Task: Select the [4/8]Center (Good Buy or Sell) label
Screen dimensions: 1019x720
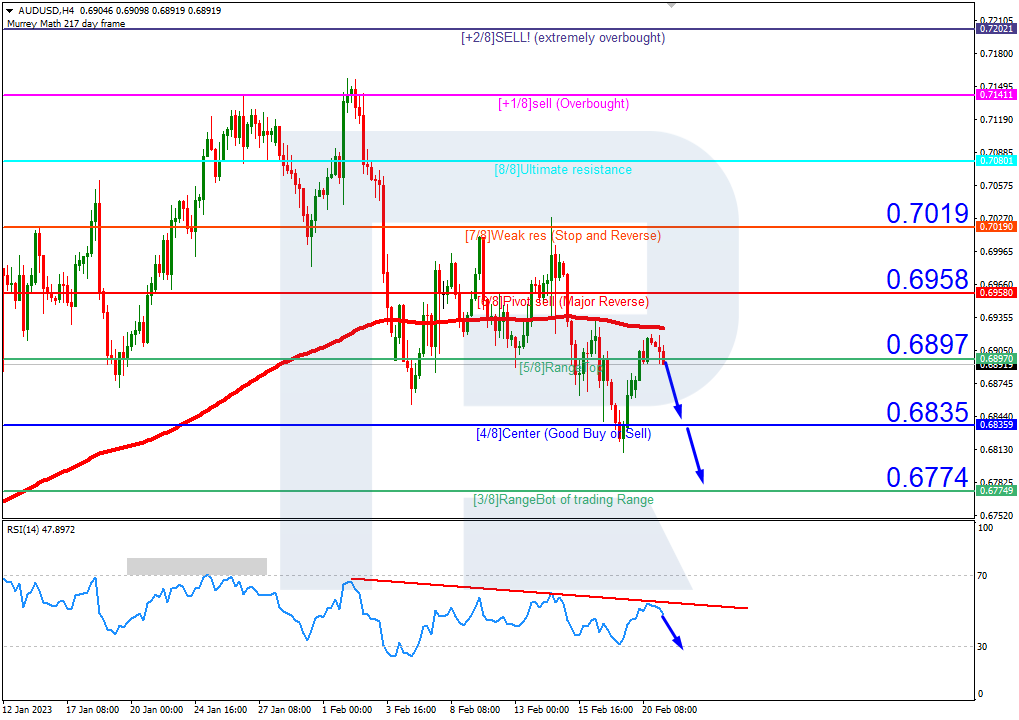Action: point(563,434)
